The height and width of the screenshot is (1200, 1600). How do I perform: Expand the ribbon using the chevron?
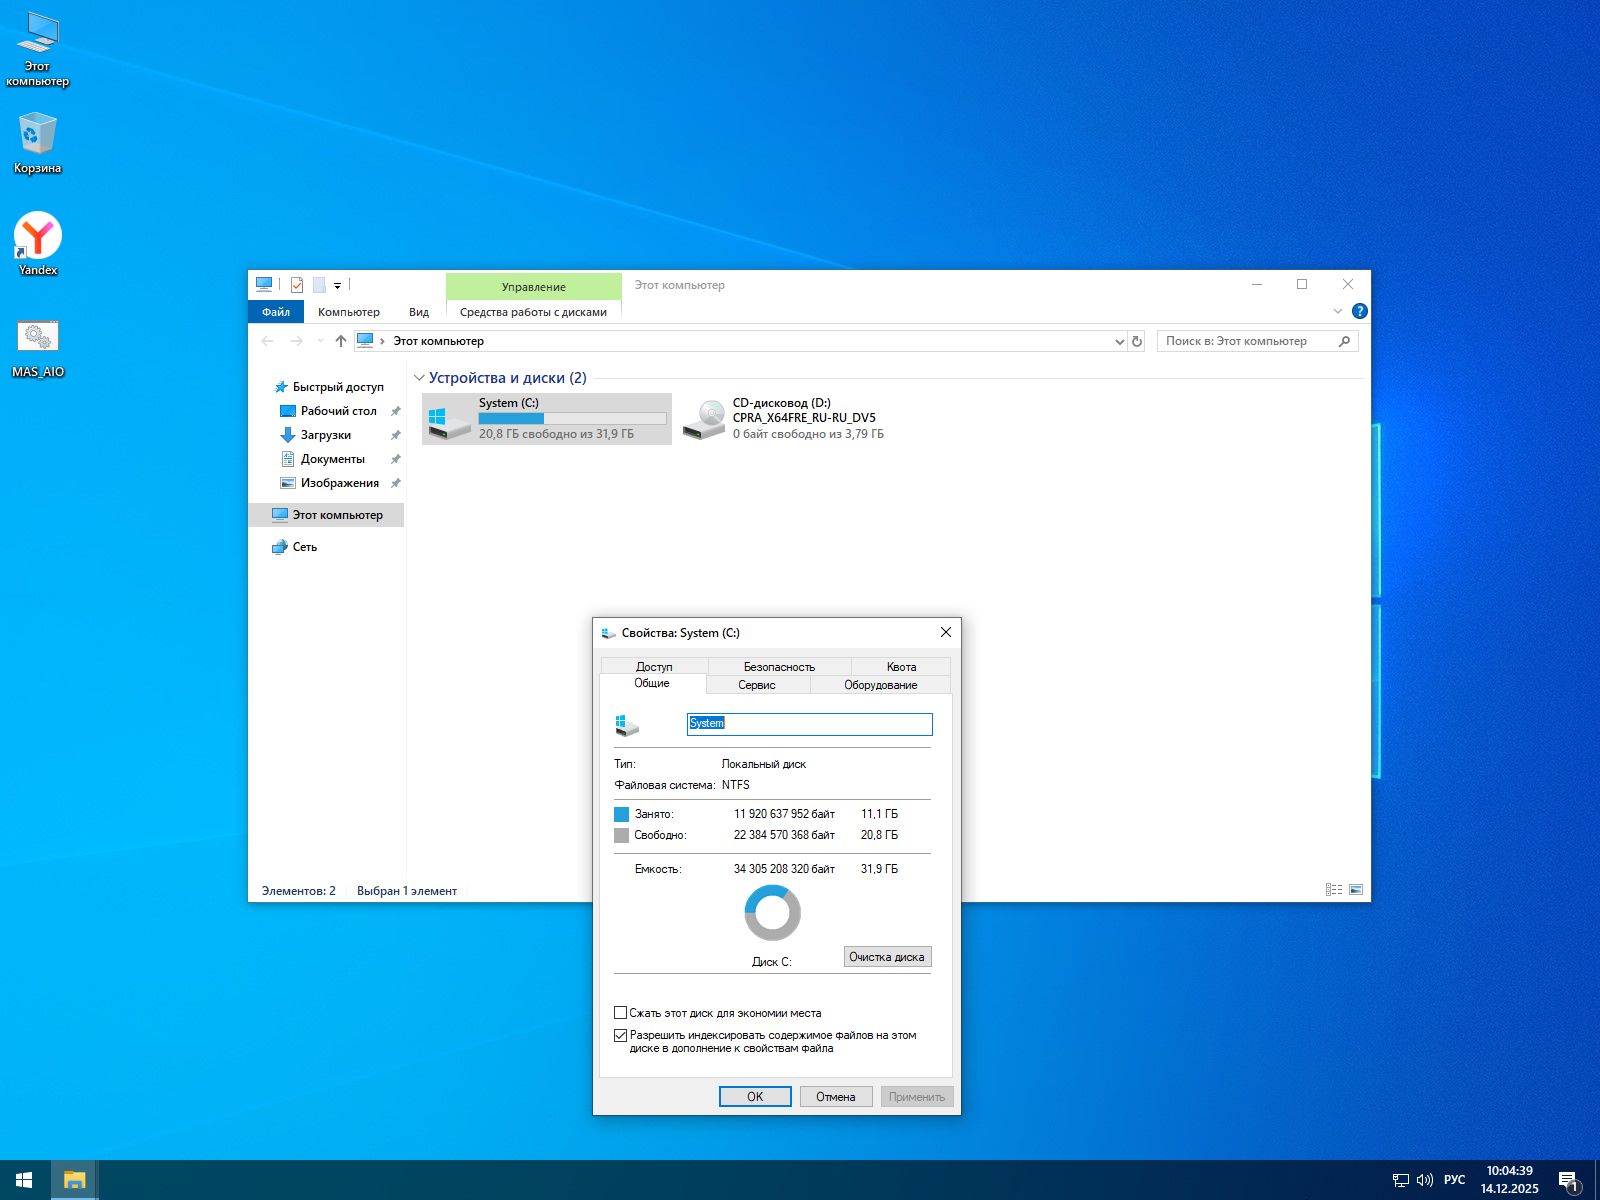click(x=1338, y=311)
